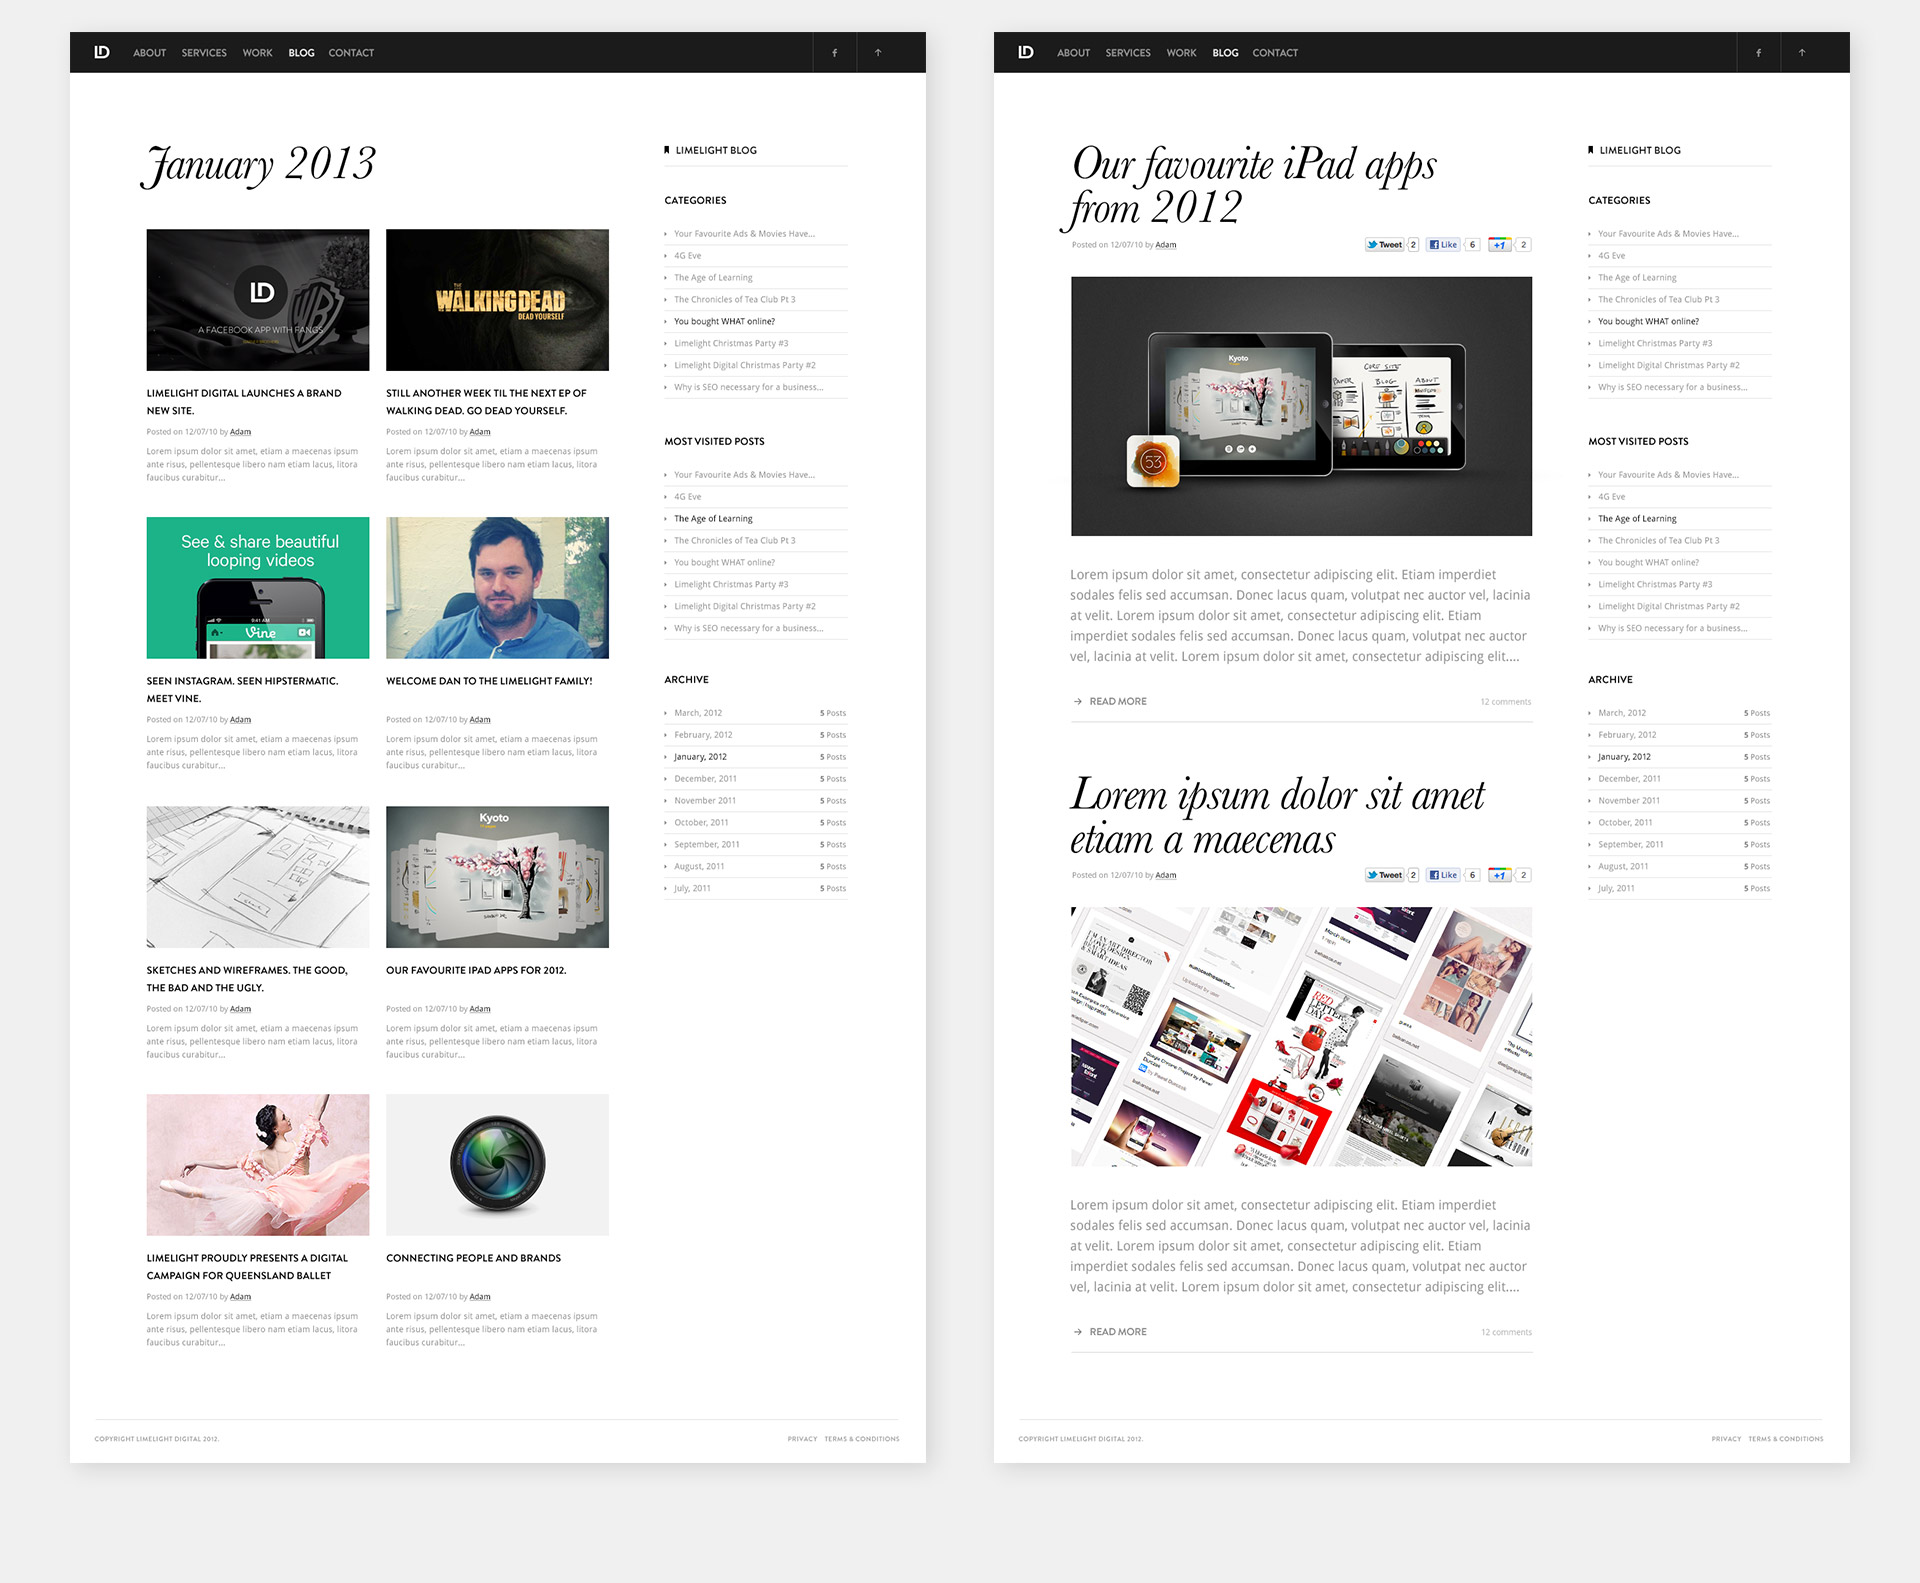Open Work menu item in left navigation
Viewport: 1920px width, 1583px height.
[257, 53]
